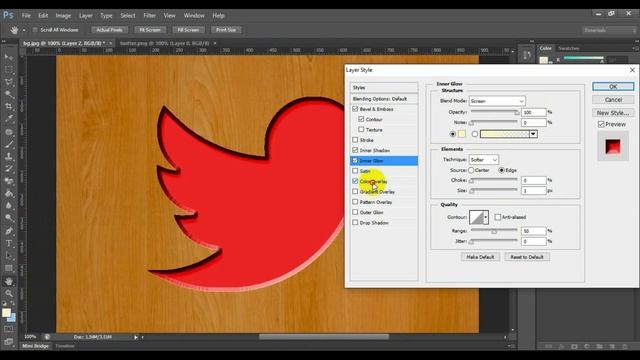Image resolution: width=640 pixels, height=360 pixels.
Task: Enable the Drop Shadow checkbox
Action: tap(355, 223)
